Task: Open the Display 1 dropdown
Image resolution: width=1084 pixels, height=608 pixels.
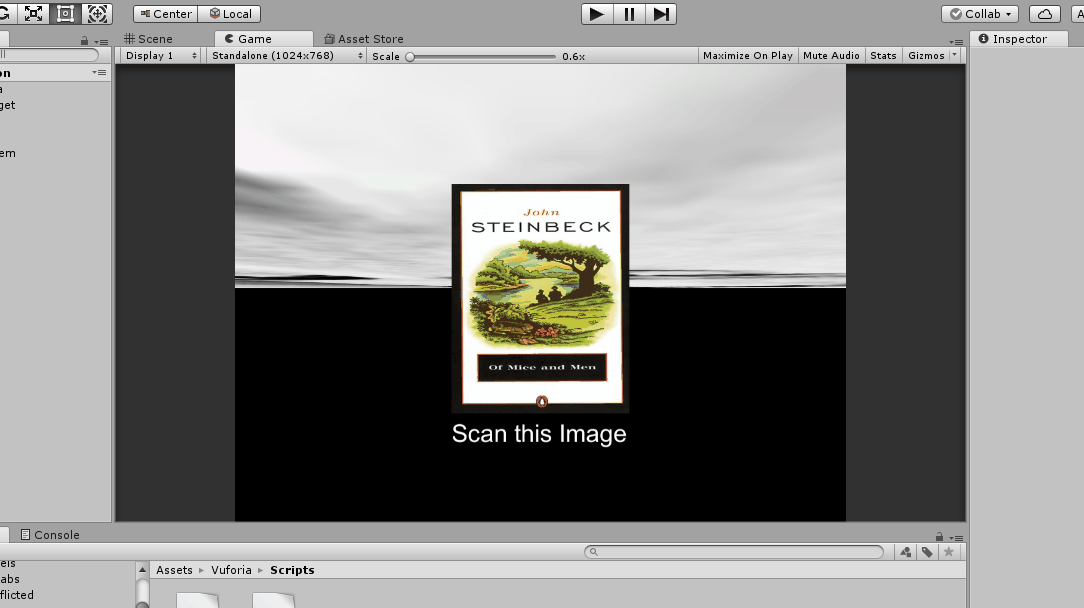Action: point(158,55)
